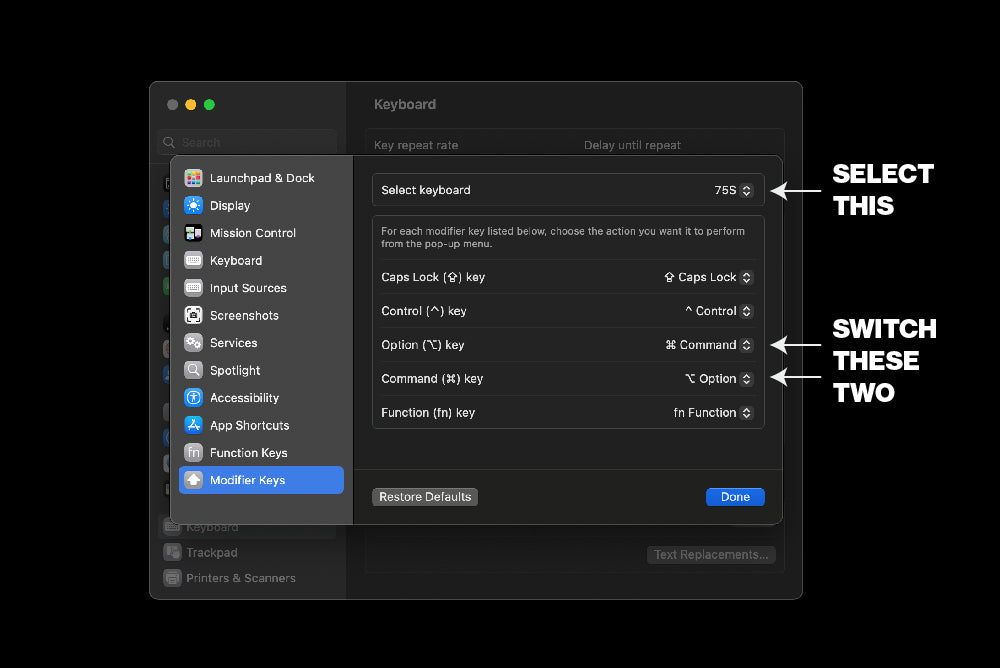Screen dimensions: 1000x668
Task: Open the Control key action dropdown
Action: [x=718, y=311]
